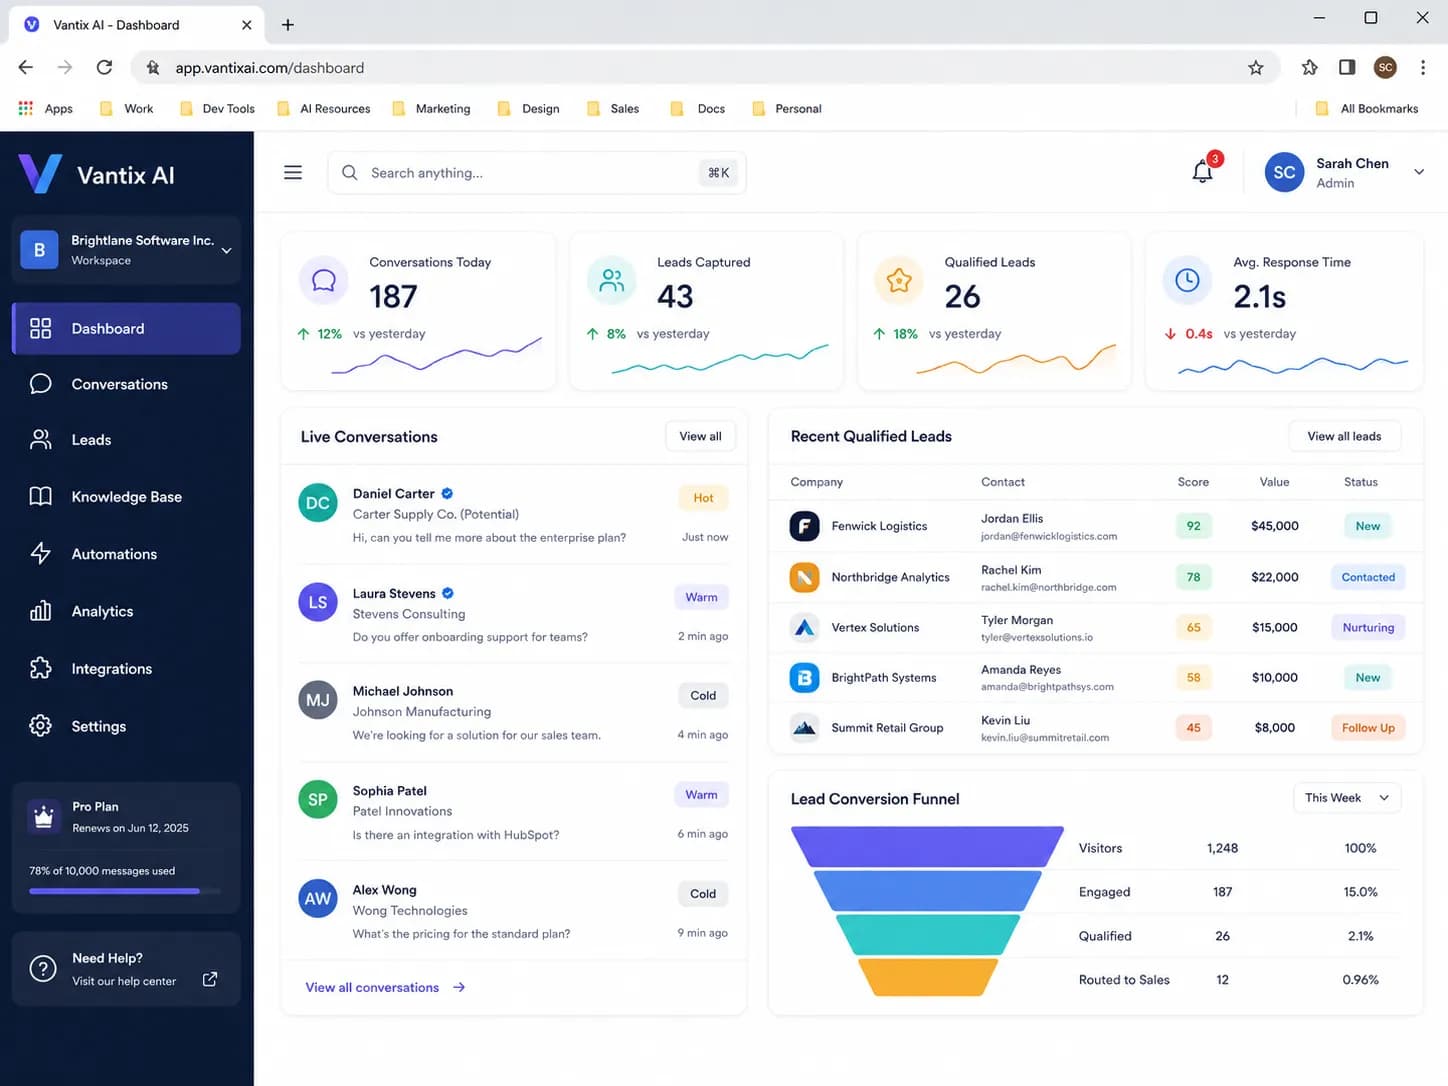Image resolution: width=1448 pixels, height=1086 pixels.
Task: Open the Chrome three-dot menu
Action: [1423, 67]
